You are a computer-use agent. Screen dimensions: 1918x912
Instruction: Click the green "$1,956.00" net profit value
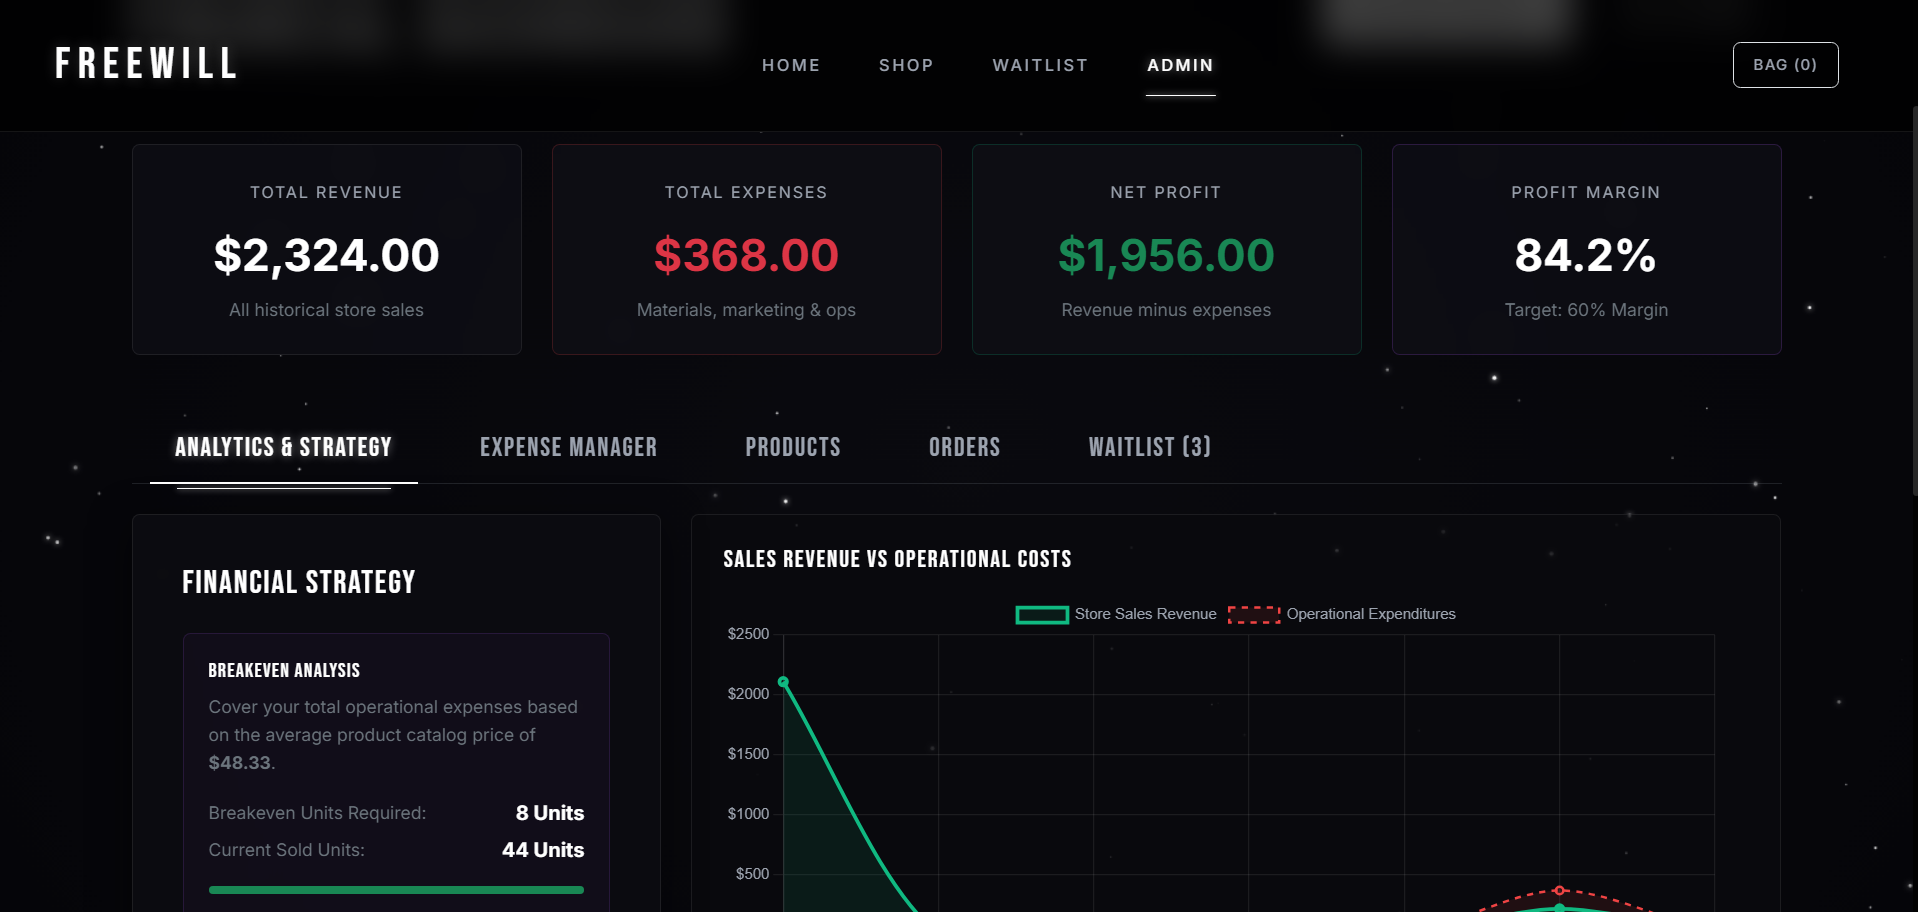pyautogui.click(x=1166, y=255)
